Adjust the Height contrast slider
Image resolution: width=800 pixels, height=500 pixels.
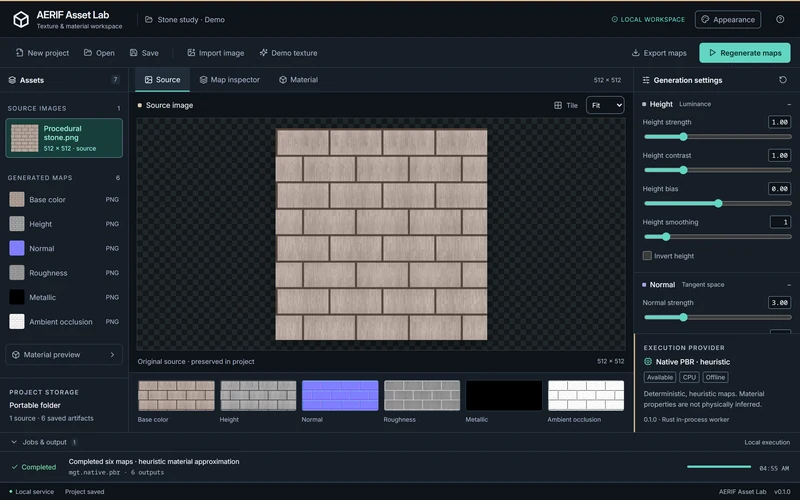click(717, 170)
